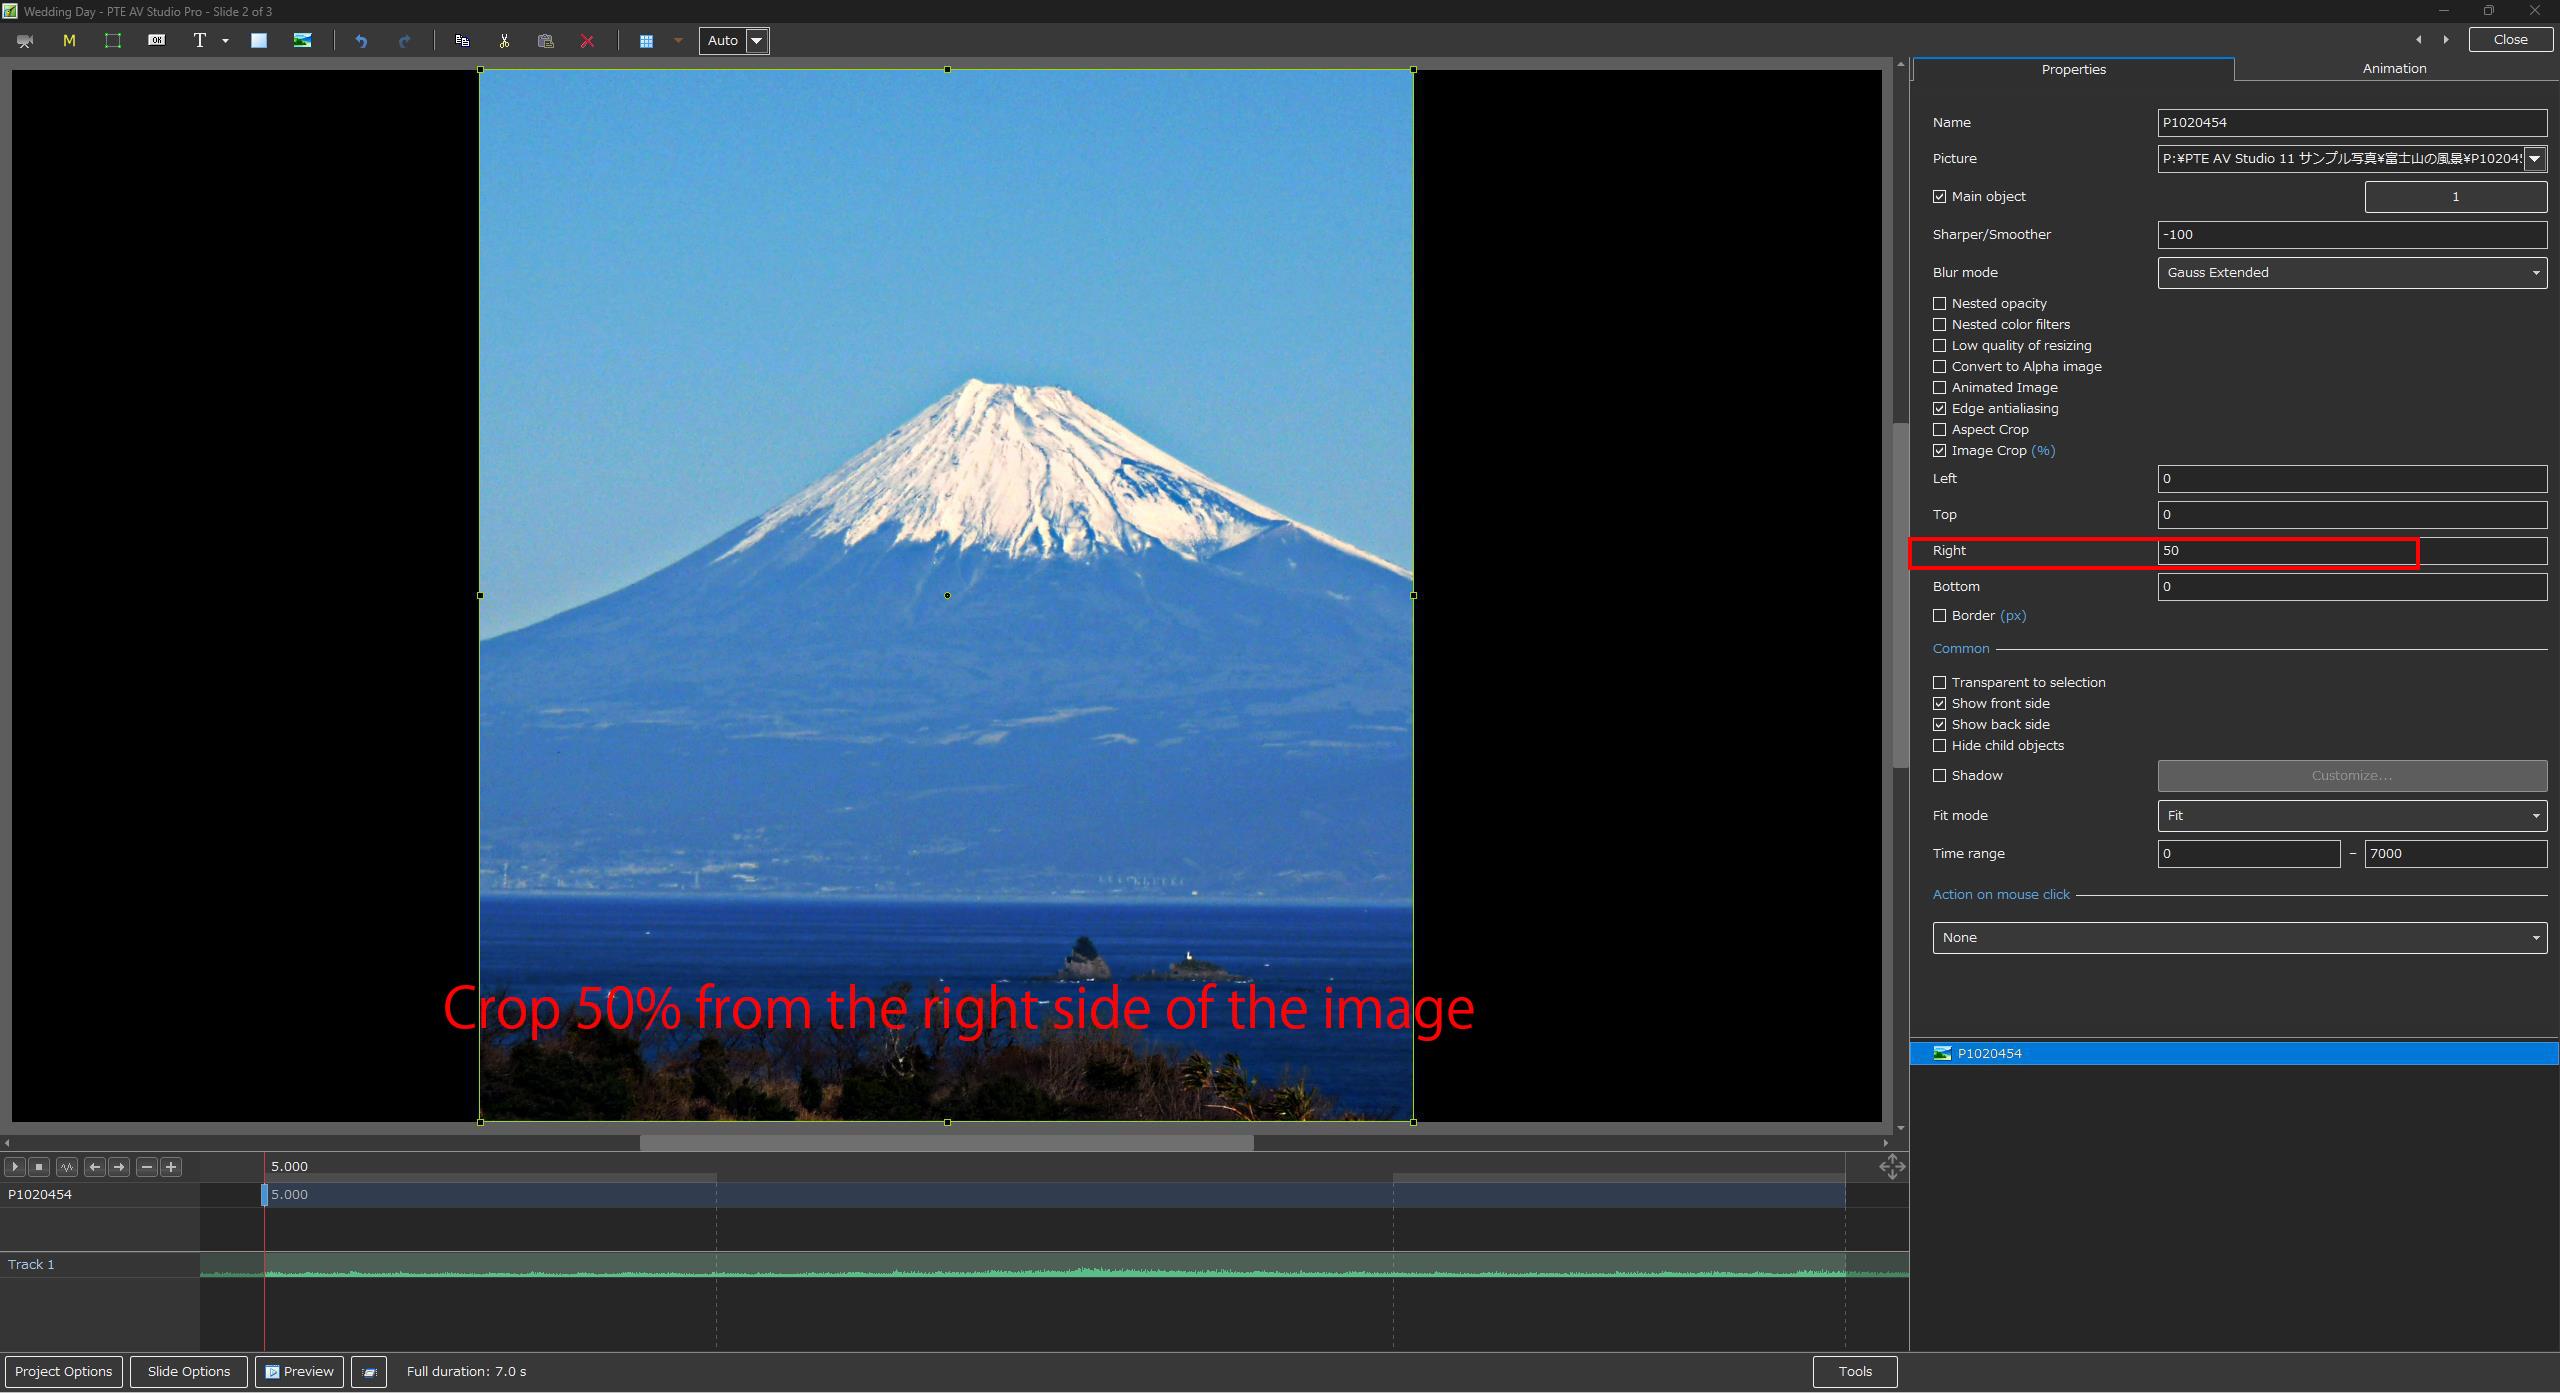Image resolution: width=2560 pixels, height=1393 pixels.
Task: Insert an OK button object
Action: [x=157, y=41]
